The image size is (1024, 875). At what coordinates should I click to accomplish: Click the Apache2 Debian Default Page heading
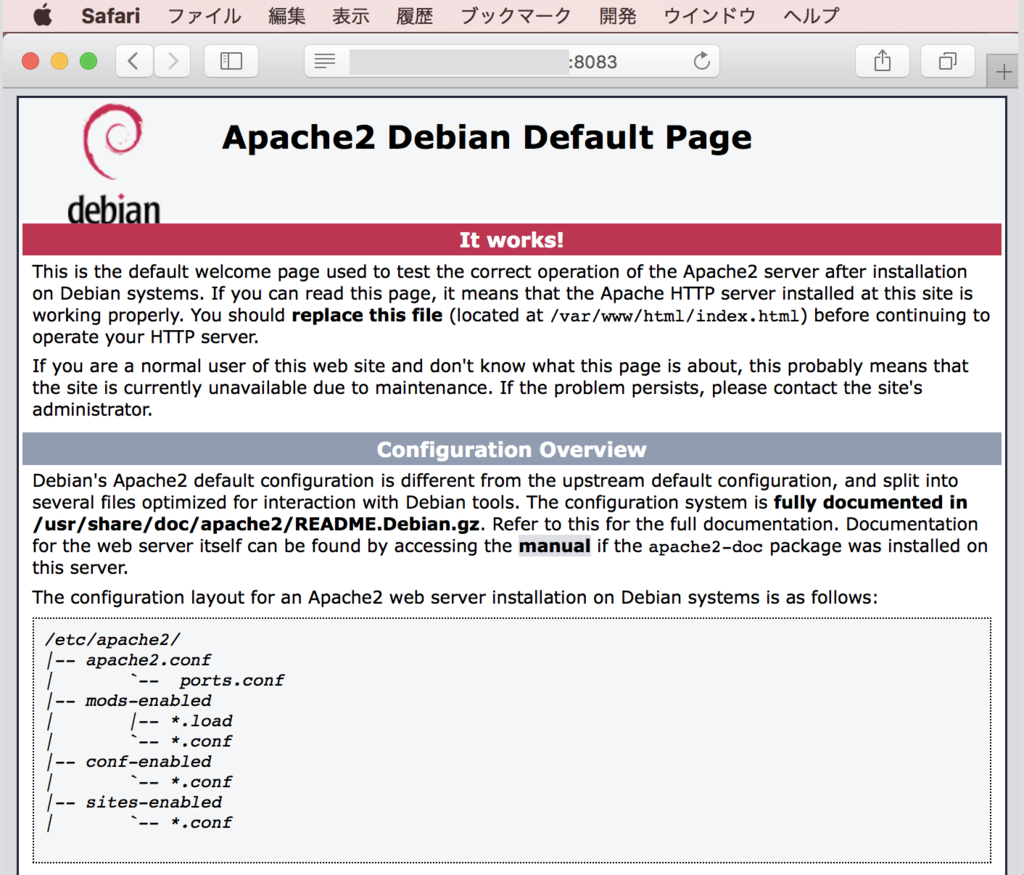[487, 138]
